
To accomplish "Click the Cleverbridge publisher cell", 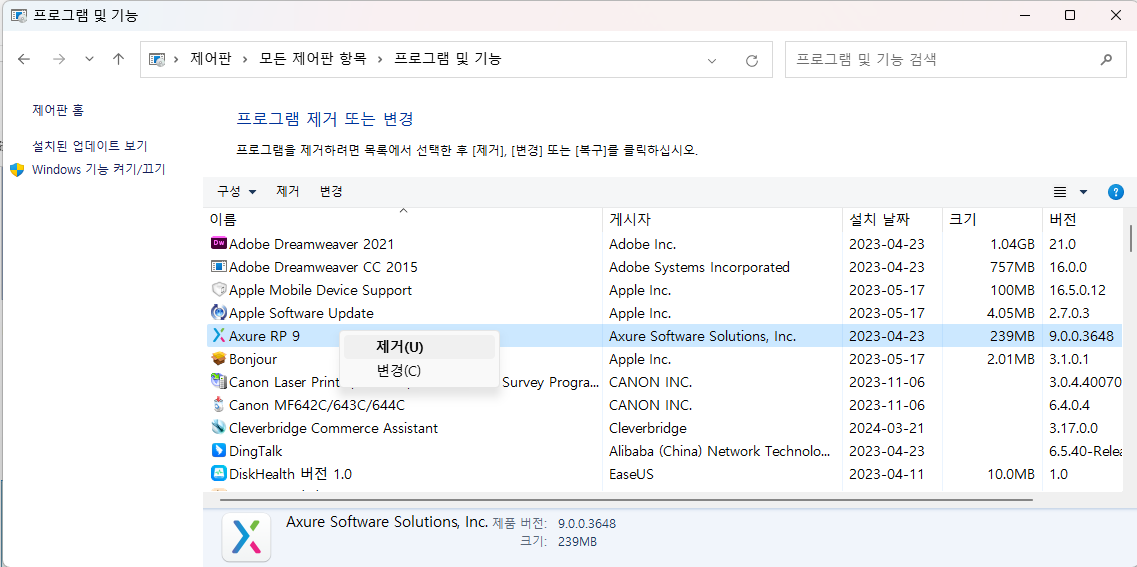I will tap(648, 428).
